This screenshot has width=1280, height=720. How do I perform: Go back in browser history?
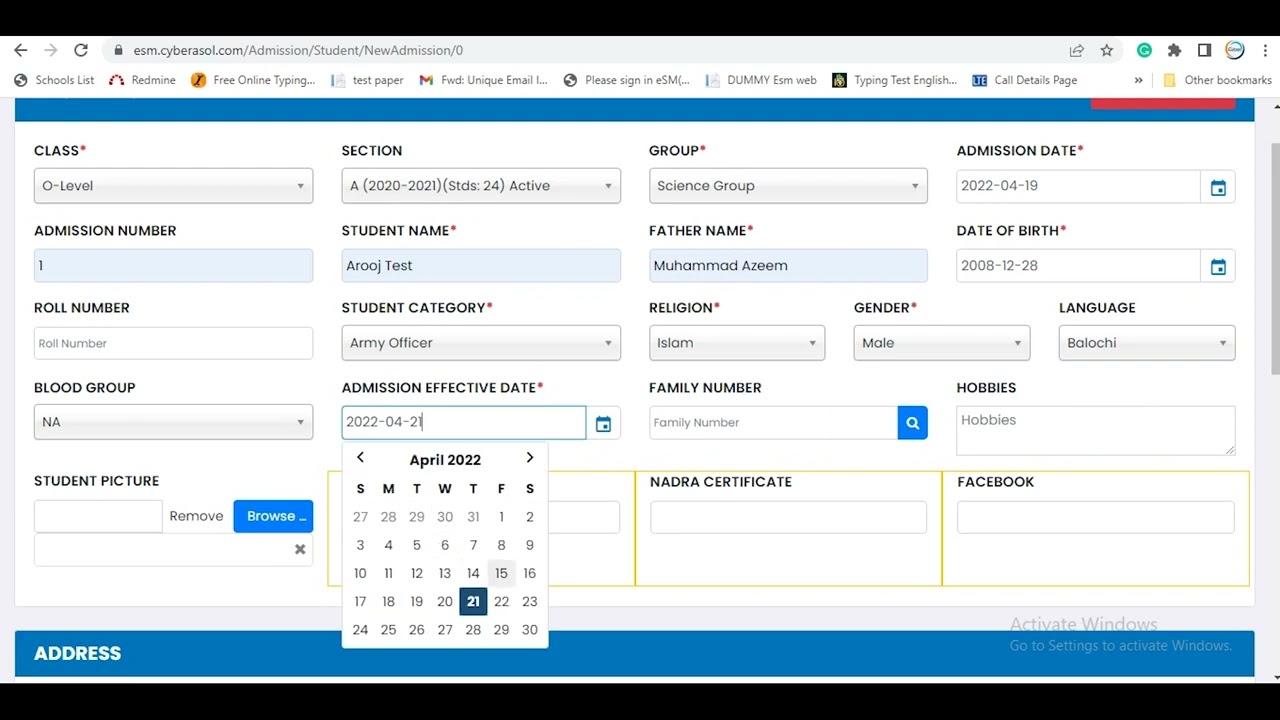tap(21, 50)
